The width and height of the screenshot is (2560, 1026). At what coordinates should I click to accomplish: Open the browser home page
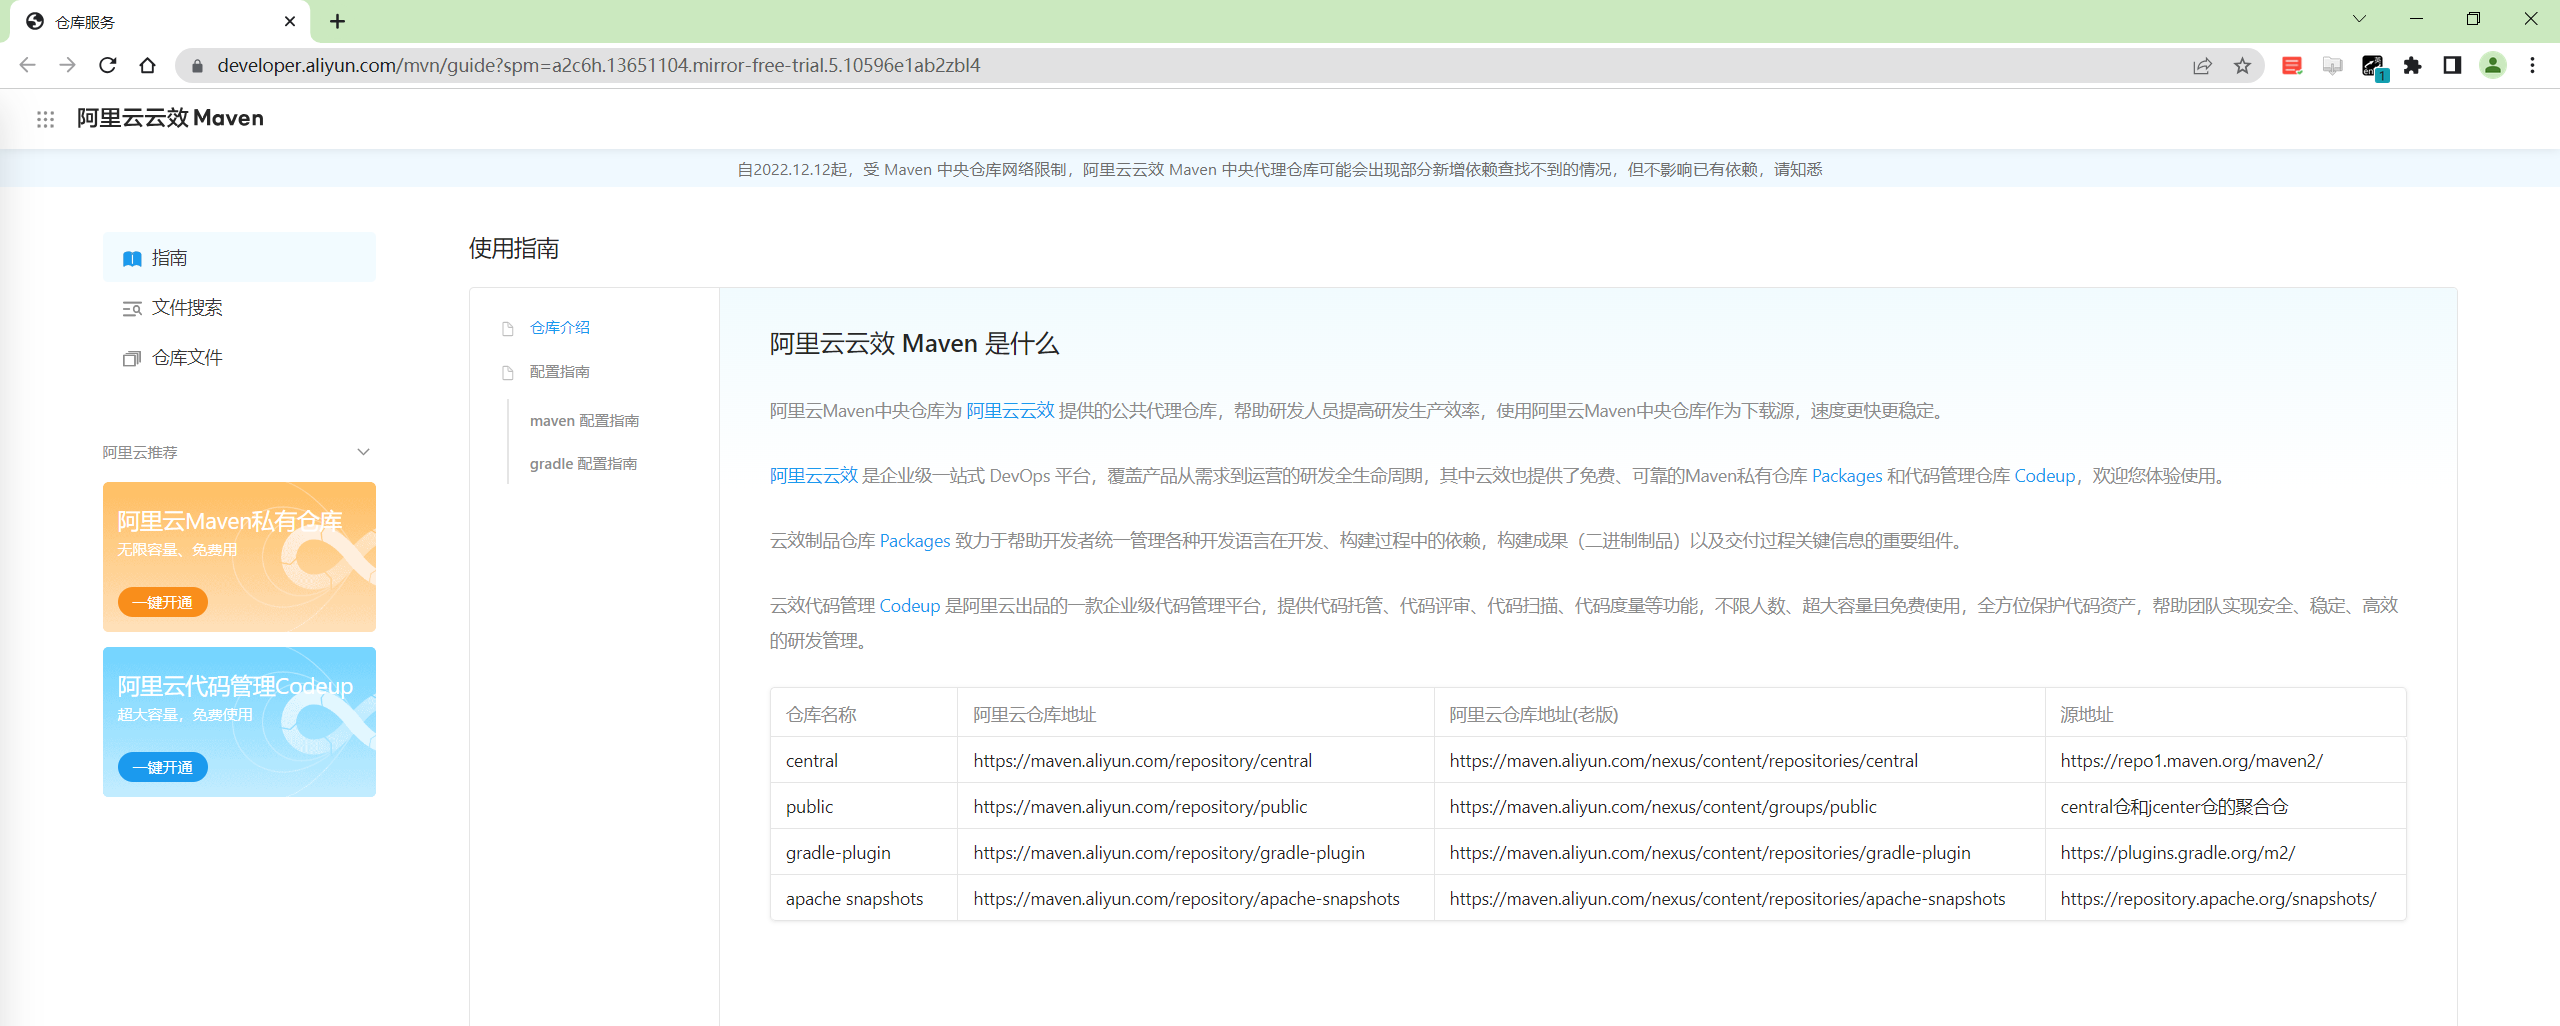(148, 65)
